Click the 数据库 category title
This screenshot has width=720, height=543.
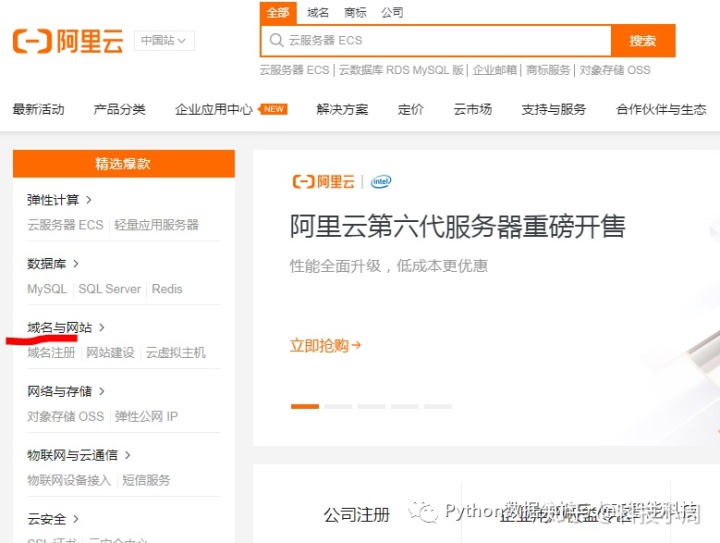[x=46, y=263]
